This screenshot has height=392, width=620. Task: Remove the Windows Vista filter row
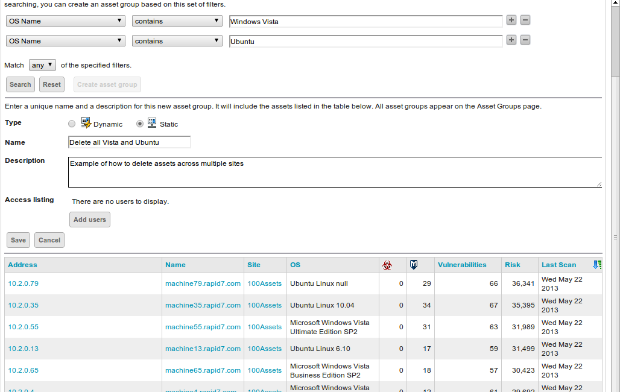(x=525, y=20)
